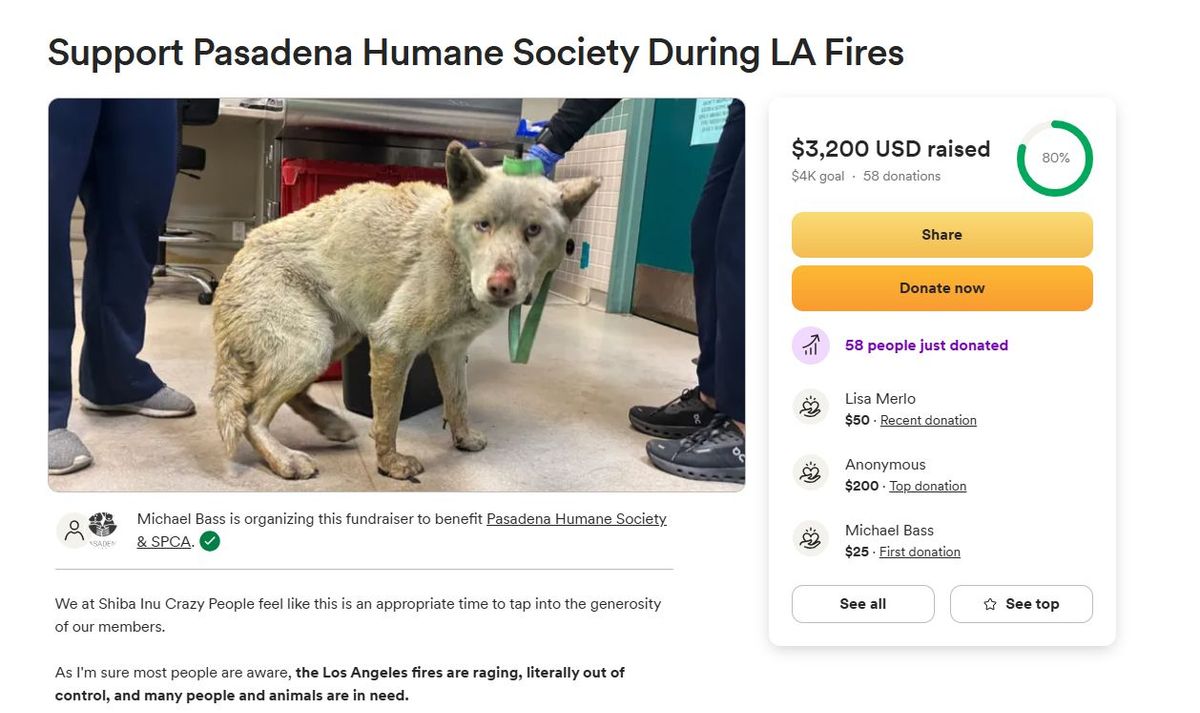Click the purple trending-donations chart icon
The height and width of the screenshot is (713, 1200).
click(x=810, y=345)
